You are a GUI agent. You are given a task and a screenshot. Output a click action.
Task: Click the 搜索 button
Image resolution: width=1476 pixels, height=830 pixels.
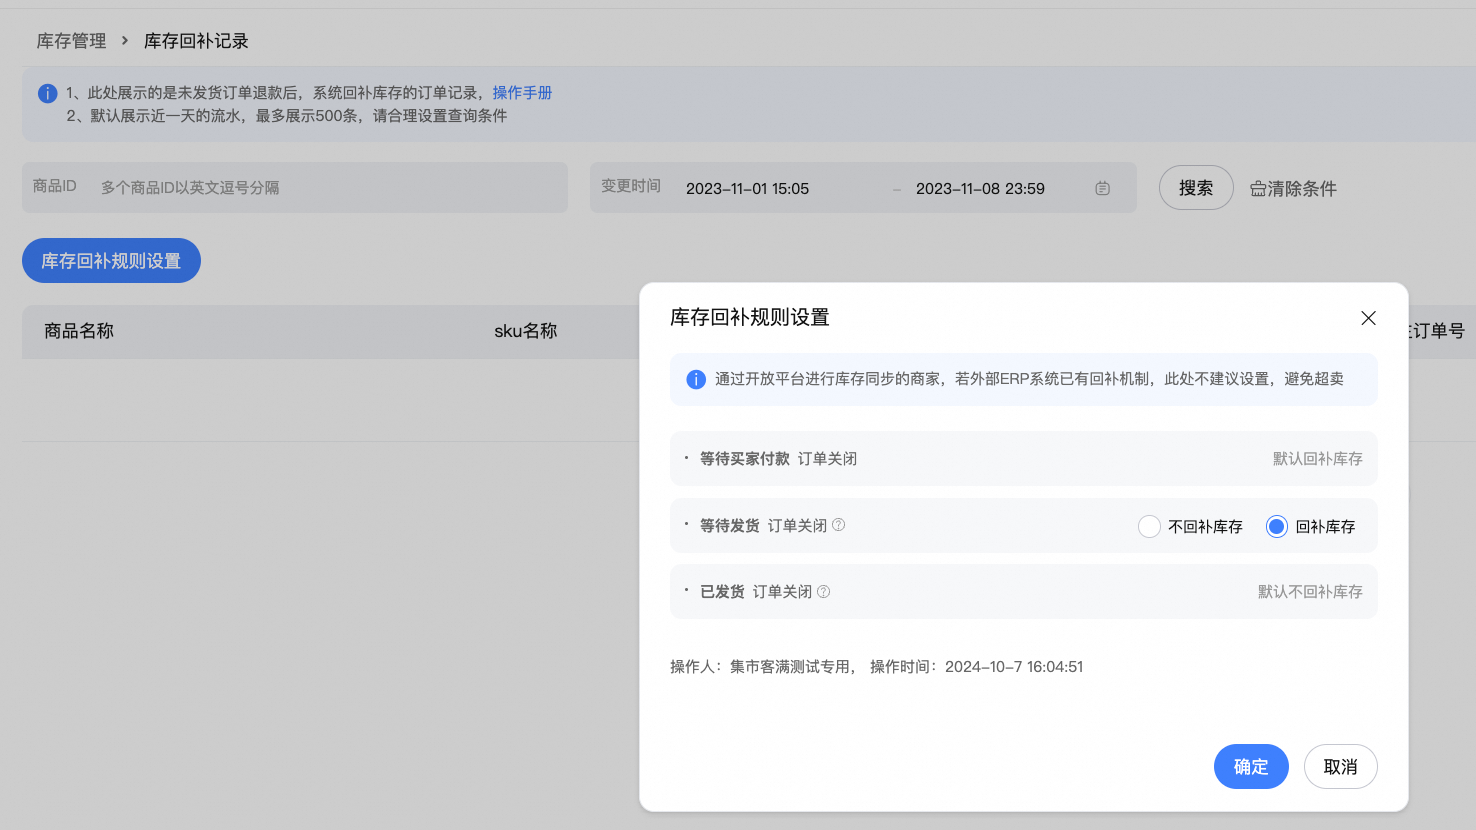point(1196,188)
